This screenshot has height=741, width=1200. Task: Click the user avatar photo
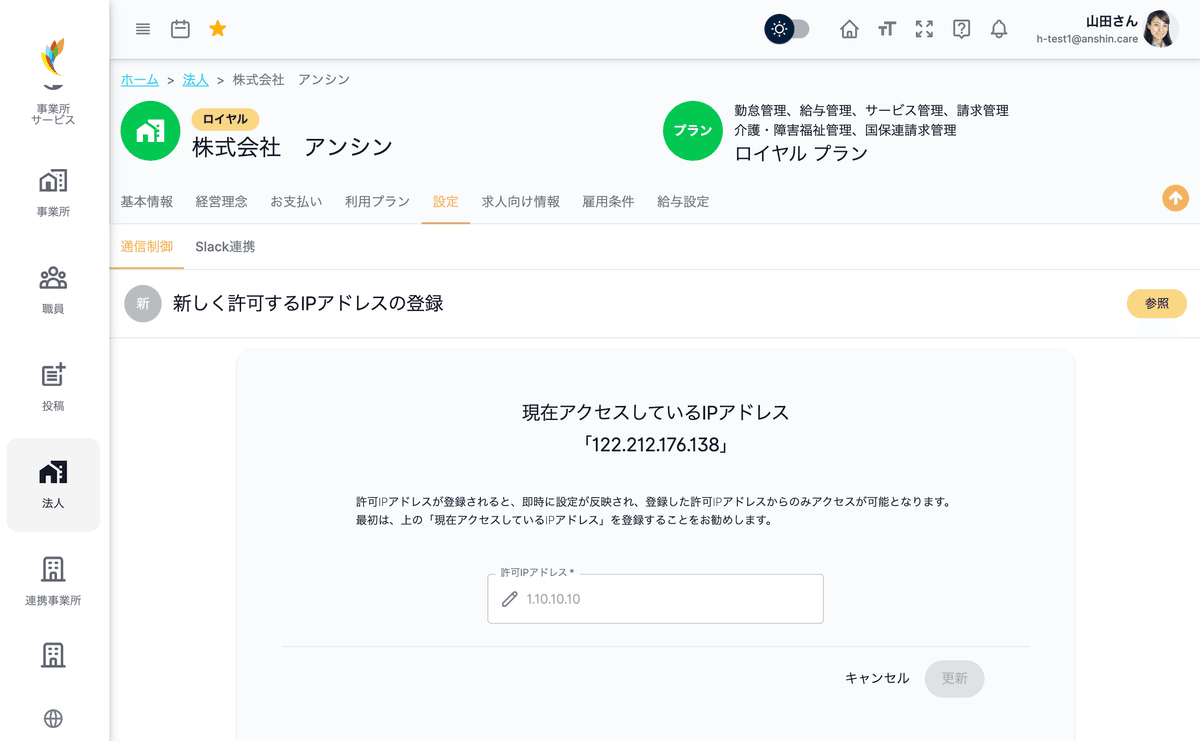tap(1161, 29)
